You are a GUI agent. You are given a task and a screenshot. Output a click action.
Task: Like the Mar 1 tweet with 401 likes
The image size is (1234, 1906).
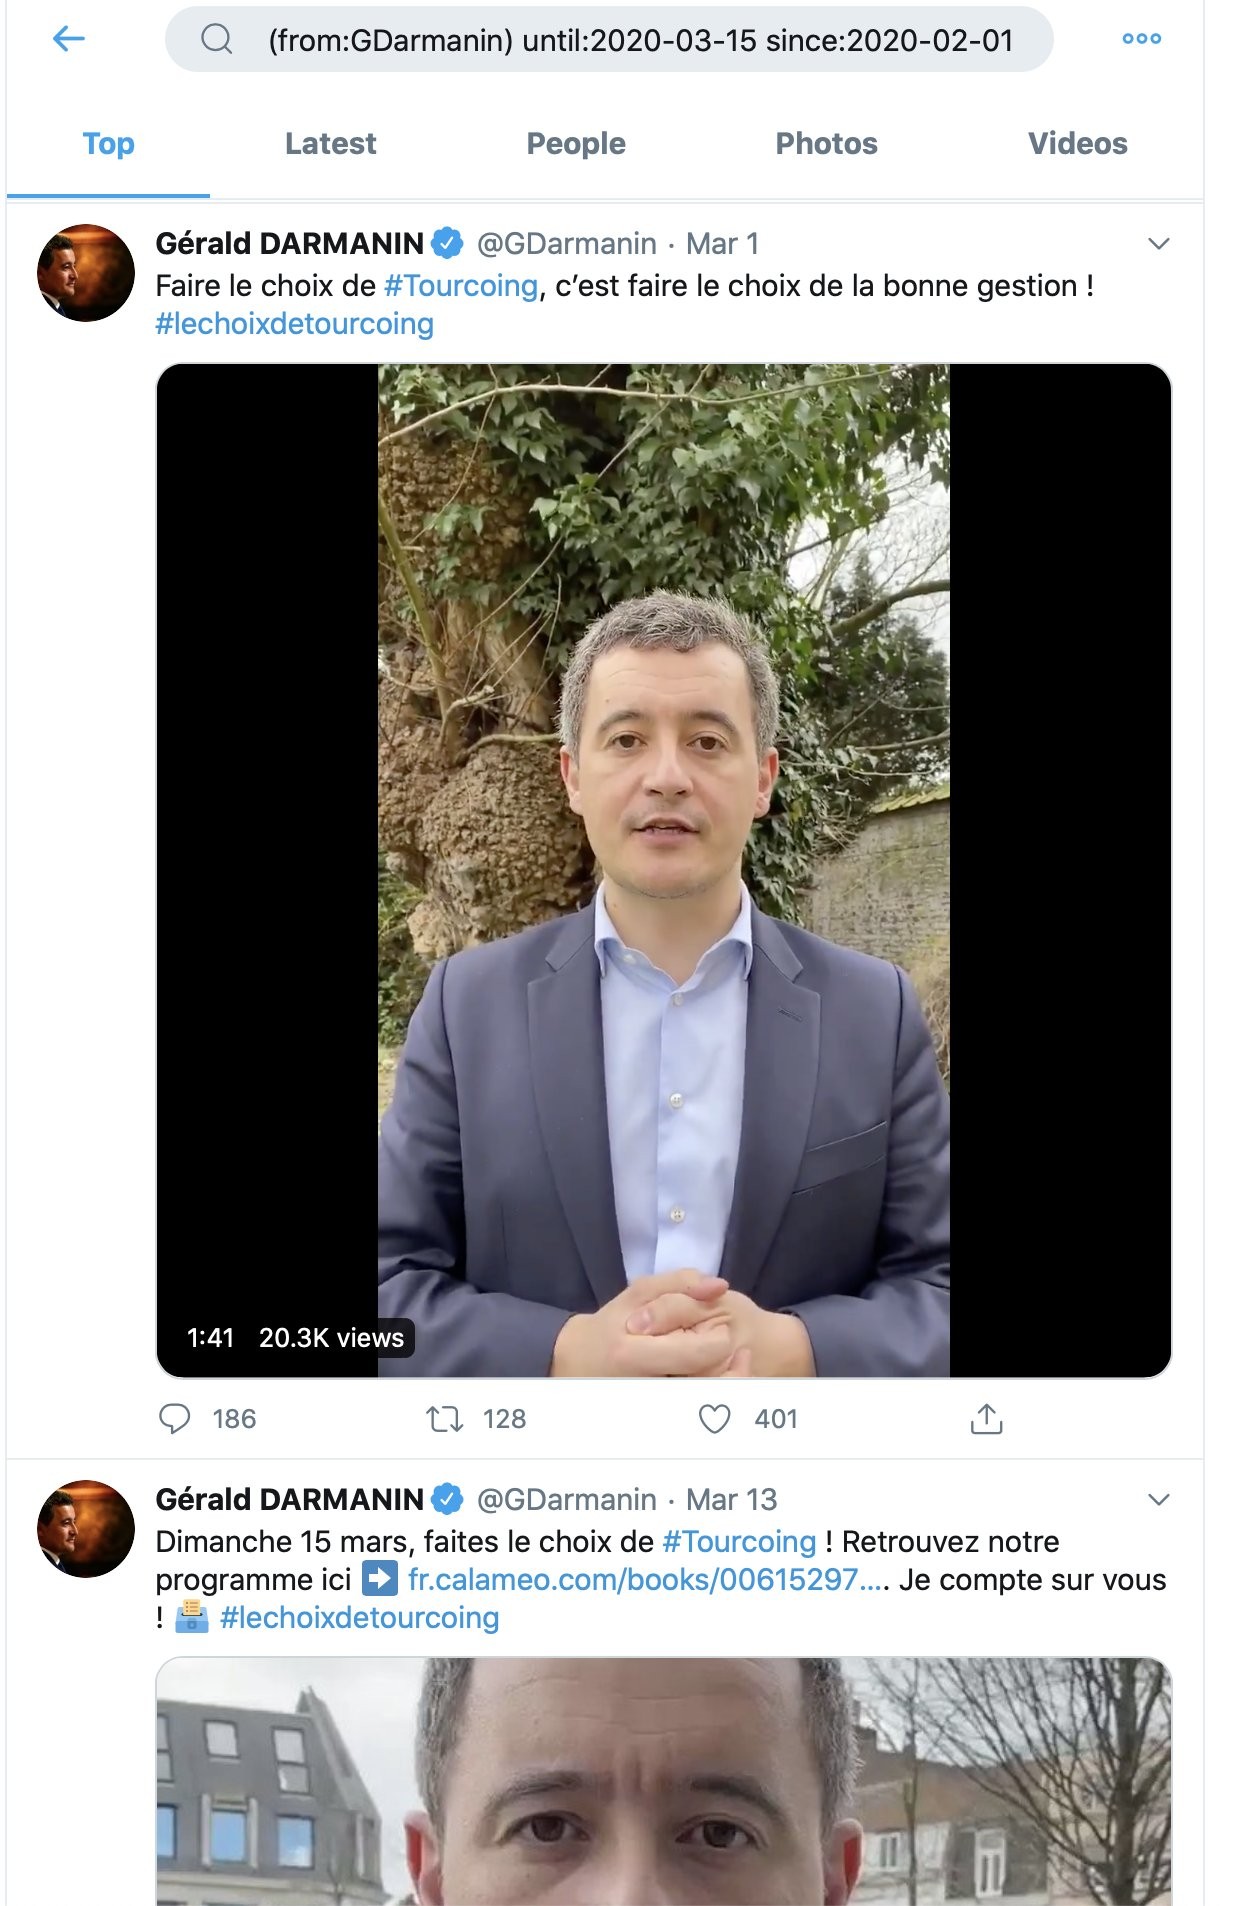pos(714,1418)
